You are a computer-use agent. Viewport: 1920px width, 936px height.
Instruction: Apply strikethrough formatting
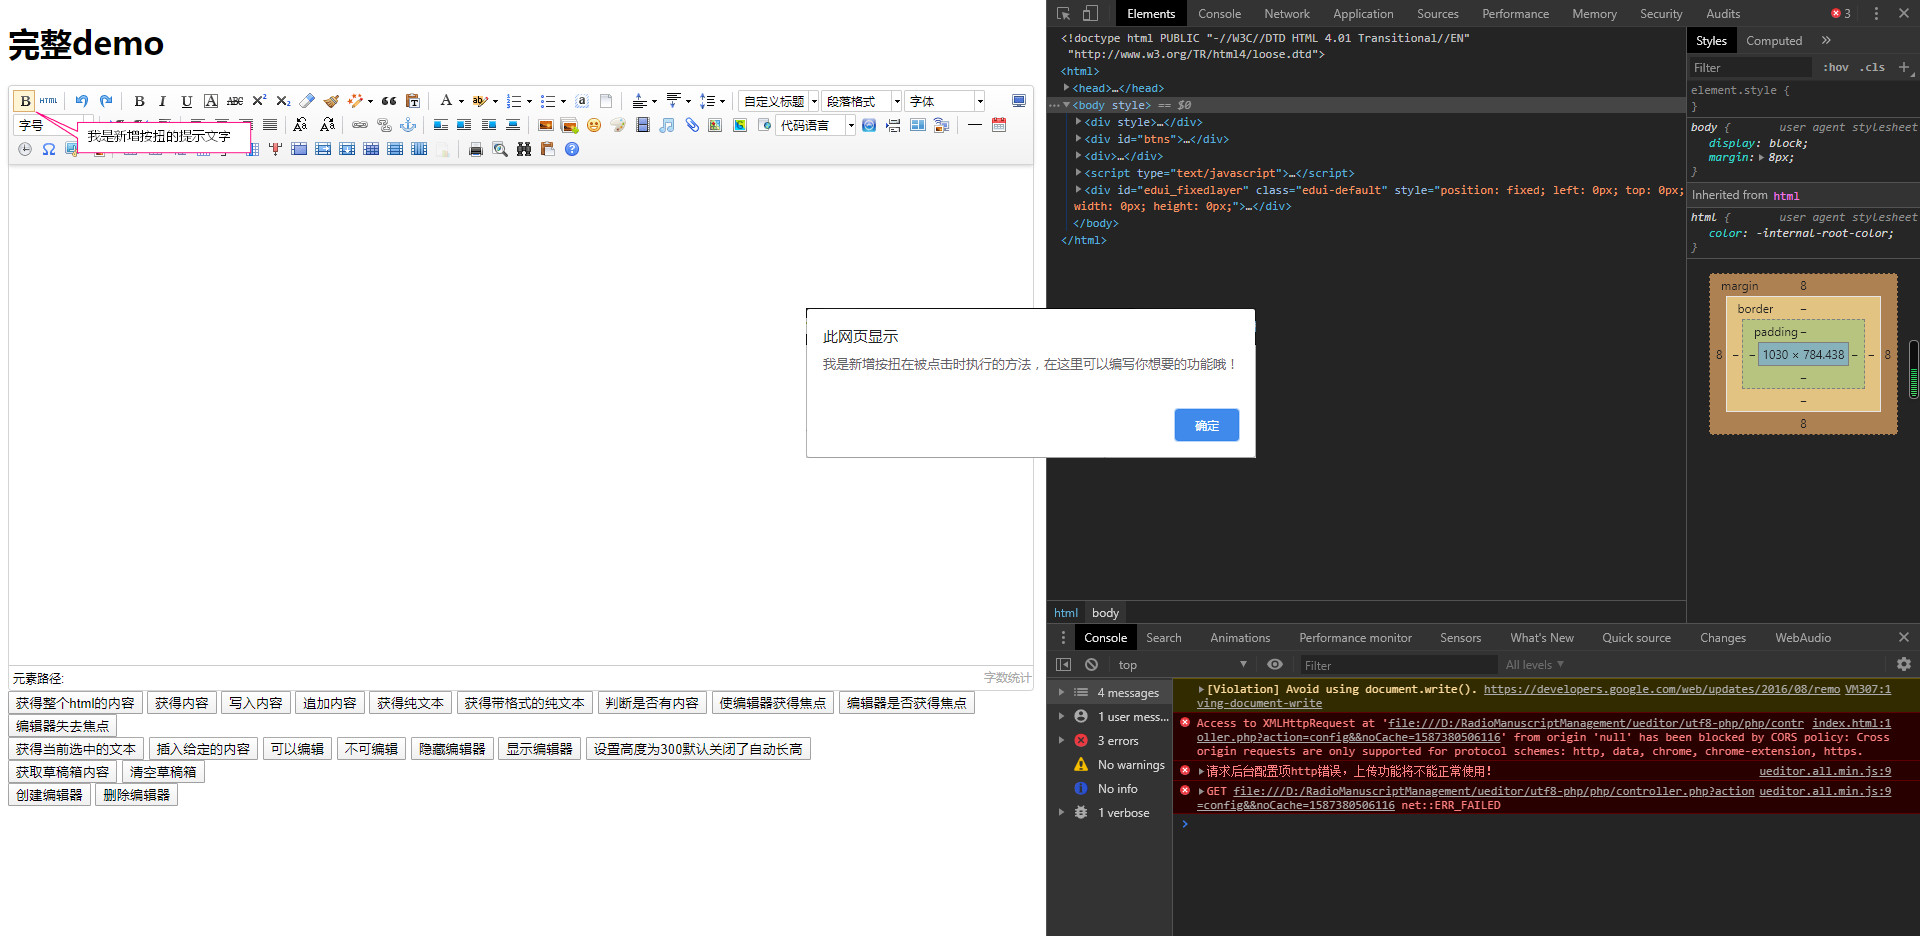click(x=235, y=101)
